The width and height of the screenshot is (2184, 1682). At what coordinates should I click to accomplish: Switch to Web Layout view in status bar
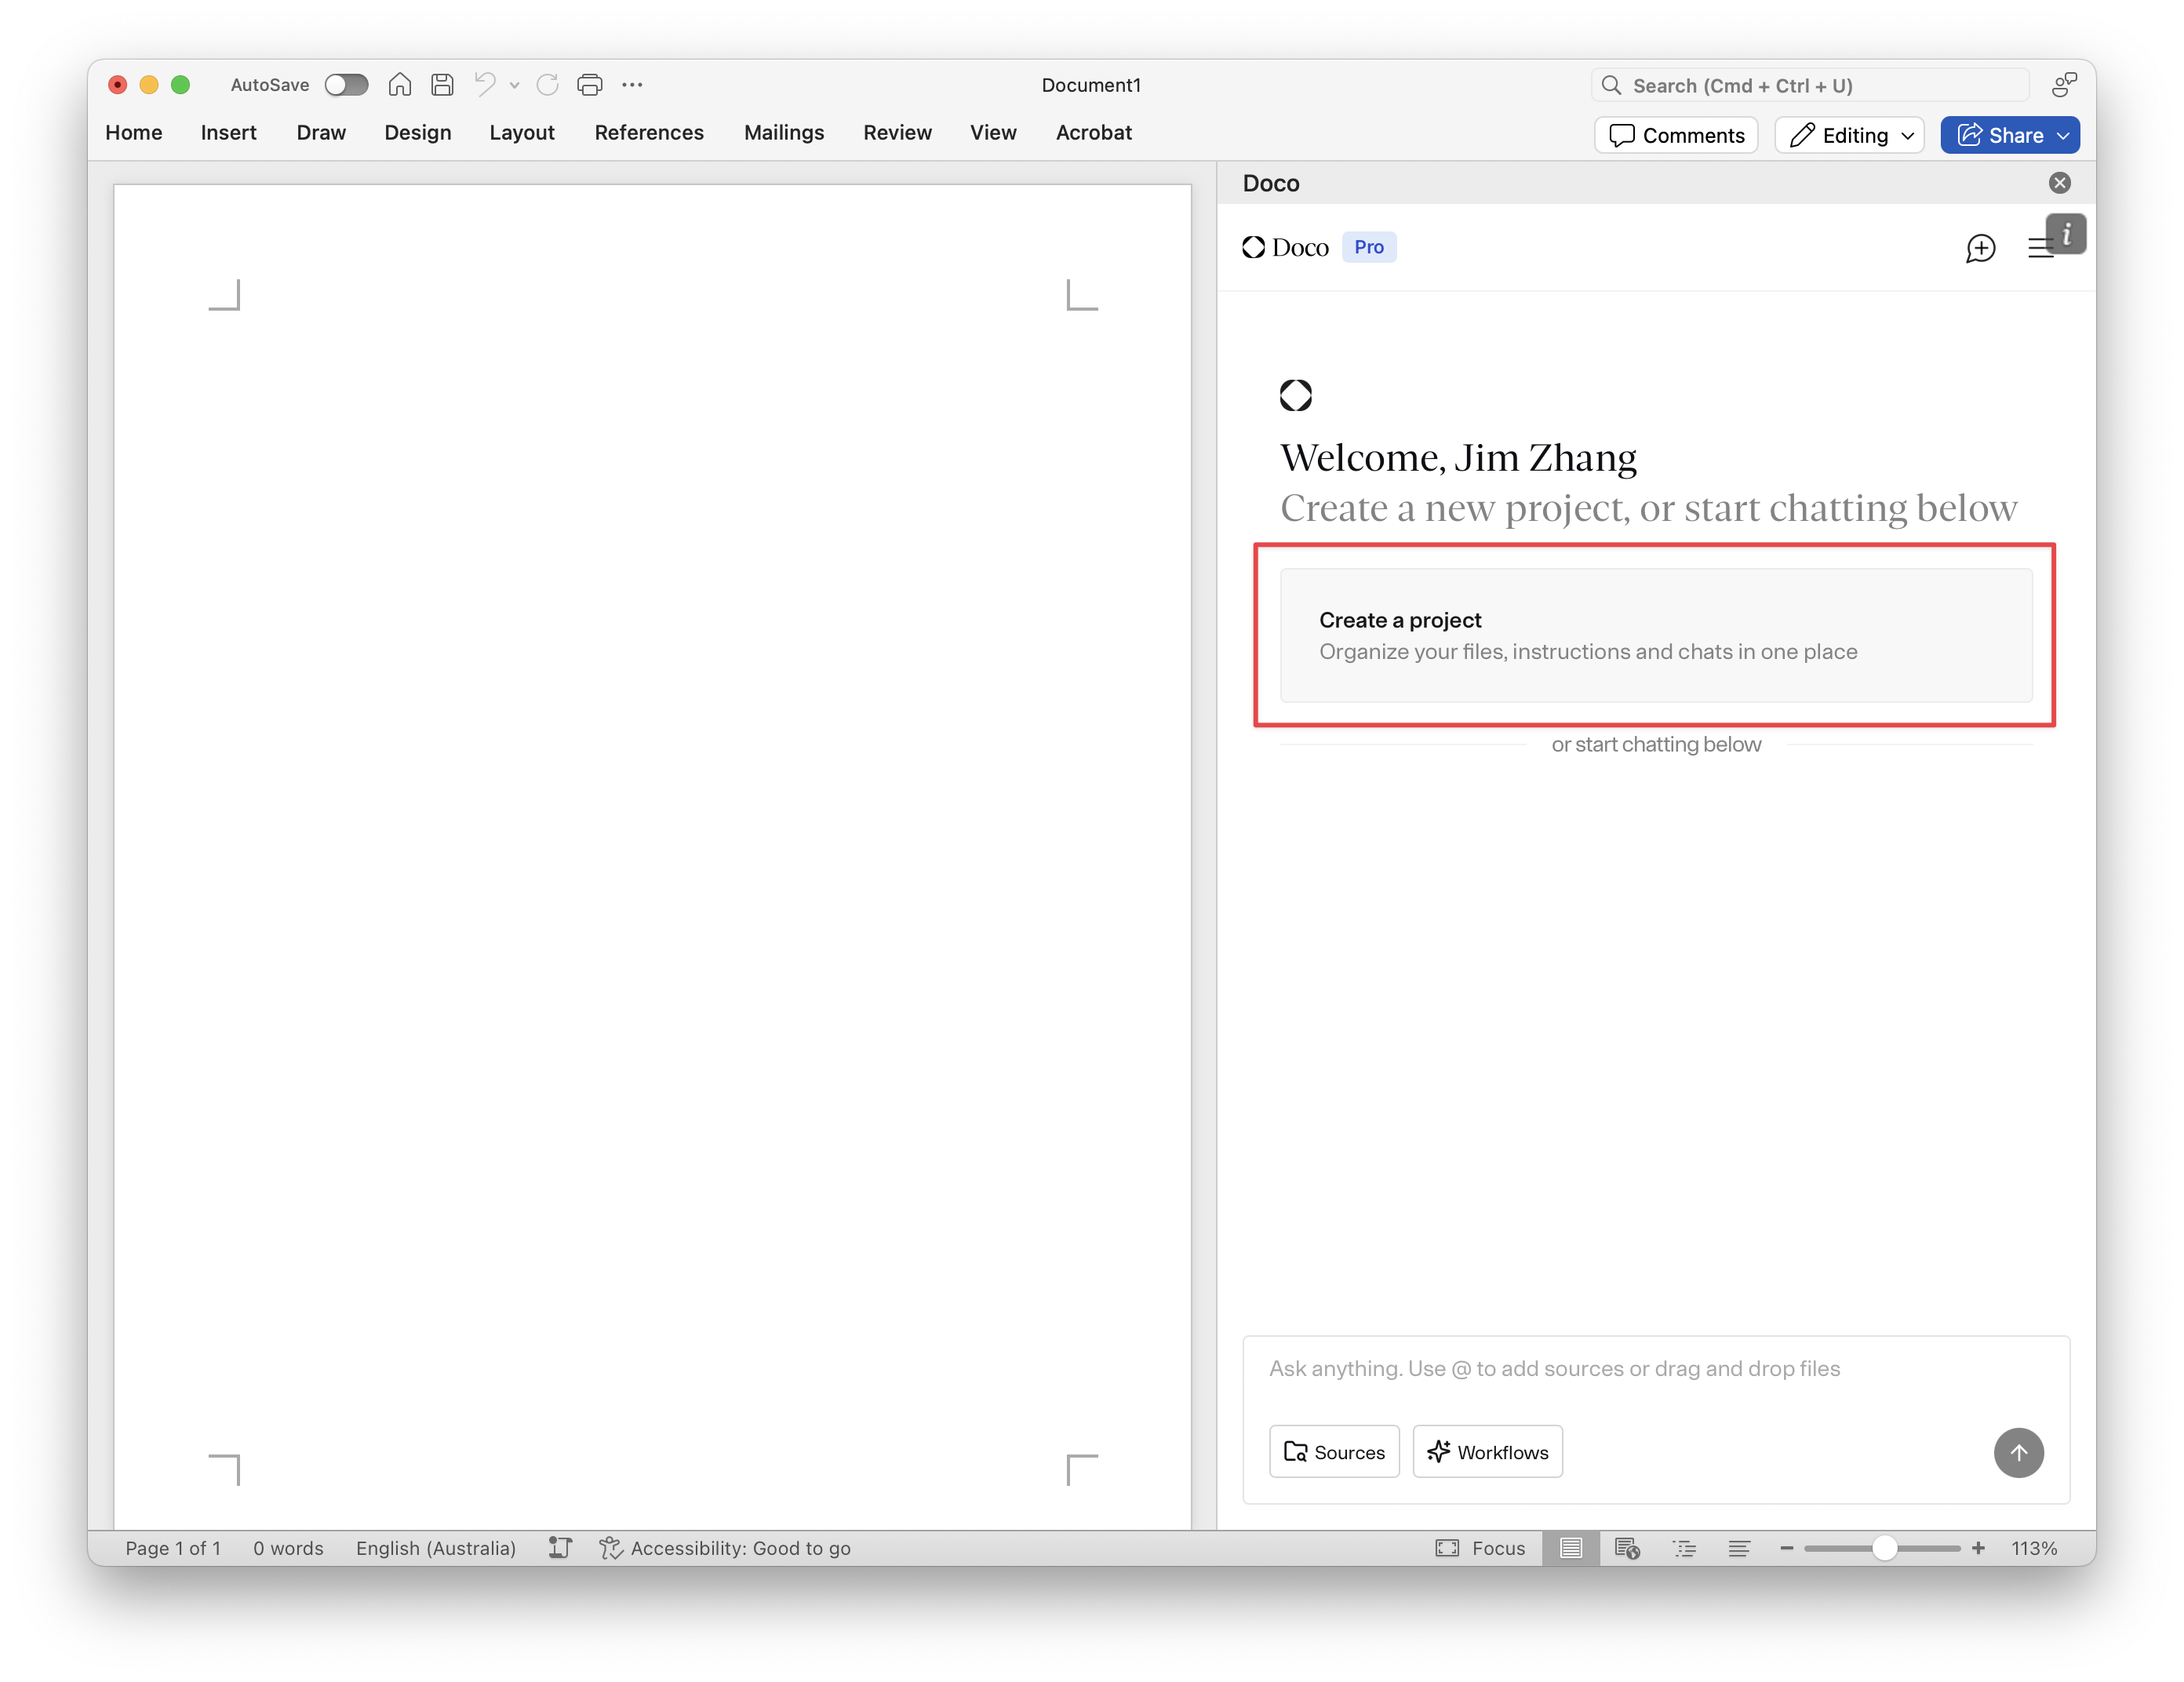[x=1627, y=1548]
